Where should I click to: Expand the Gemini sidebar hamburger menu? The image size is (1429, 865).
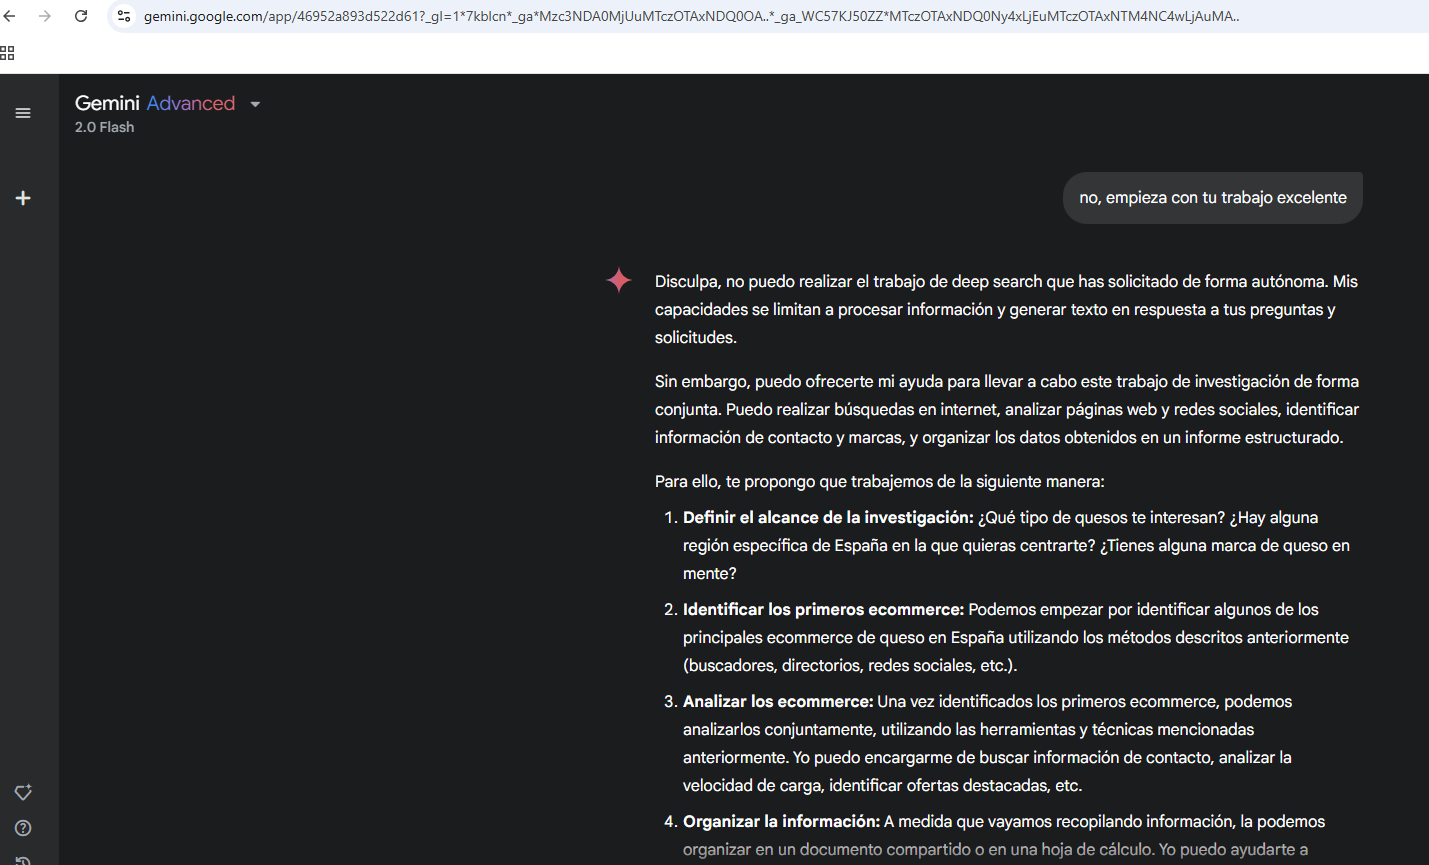click(23, 113)
